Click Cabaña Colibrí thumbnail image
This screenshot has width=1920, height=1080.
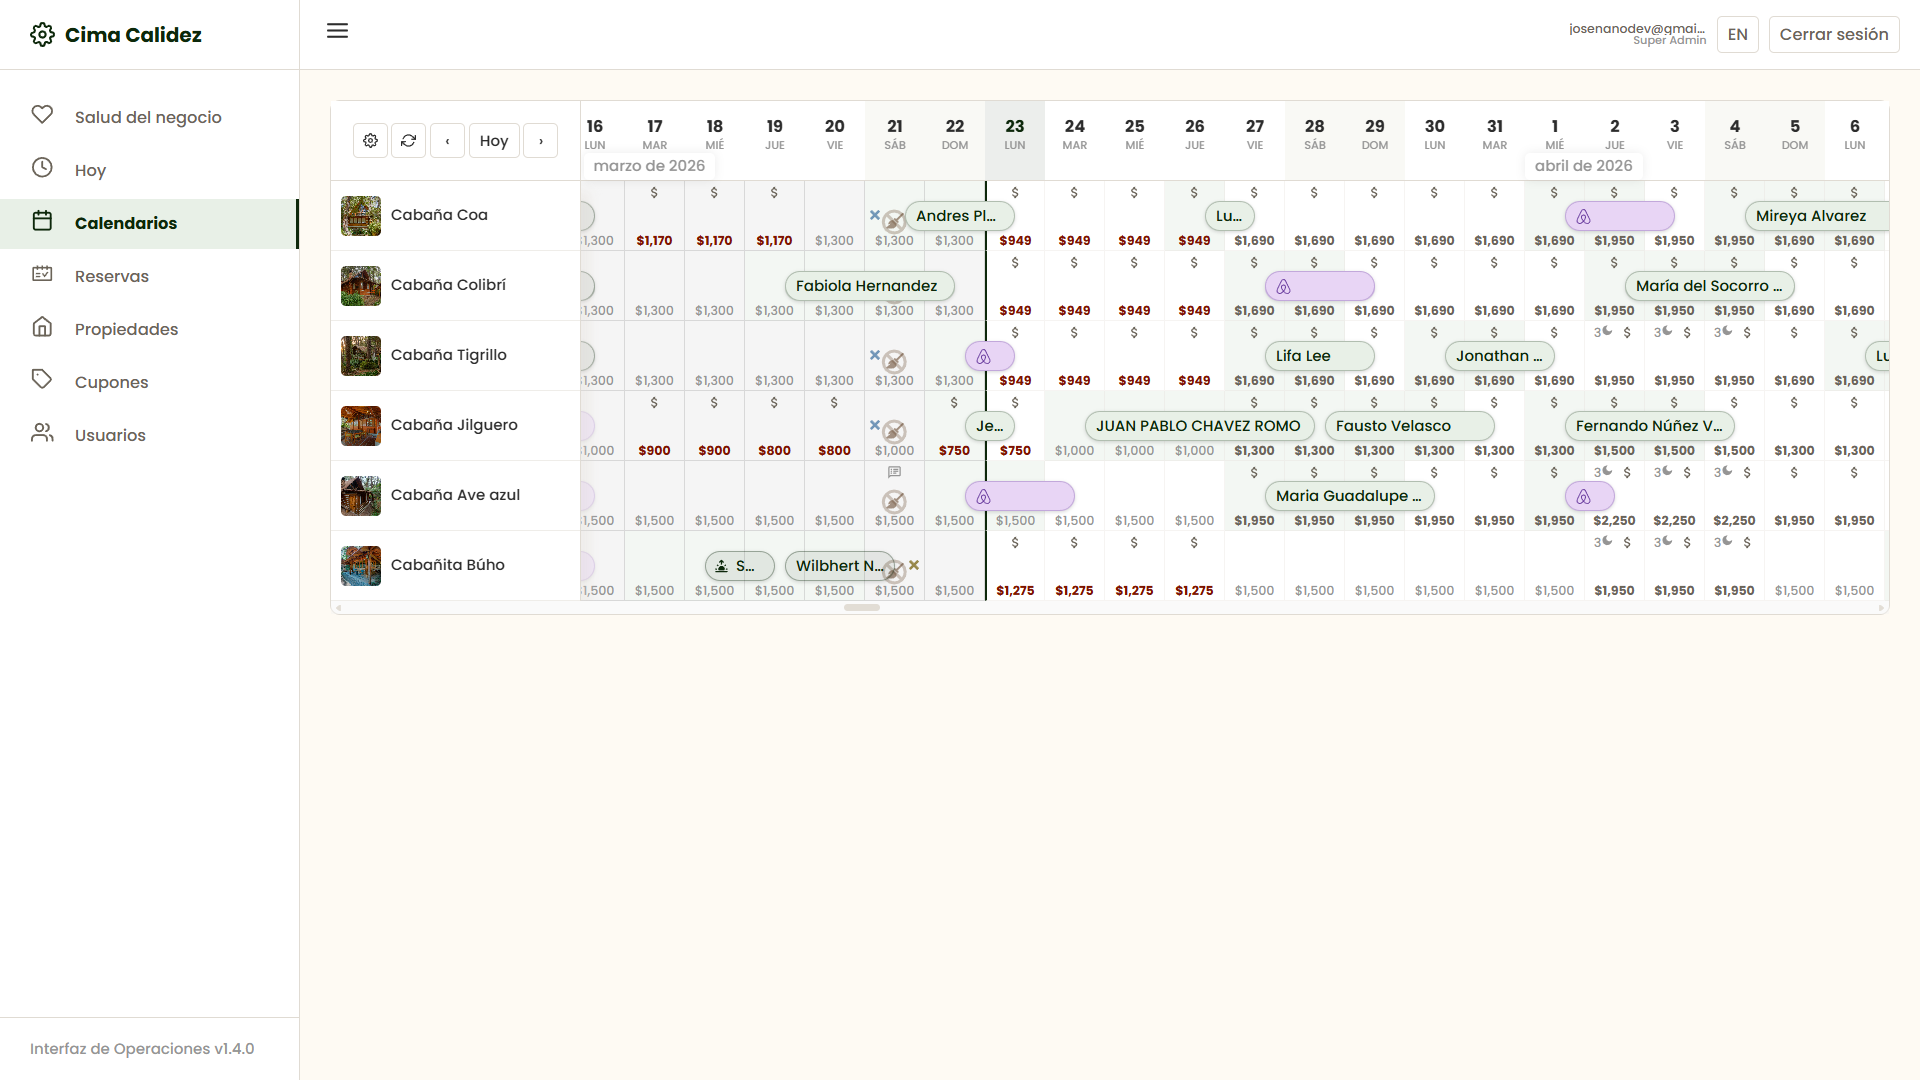361,286
